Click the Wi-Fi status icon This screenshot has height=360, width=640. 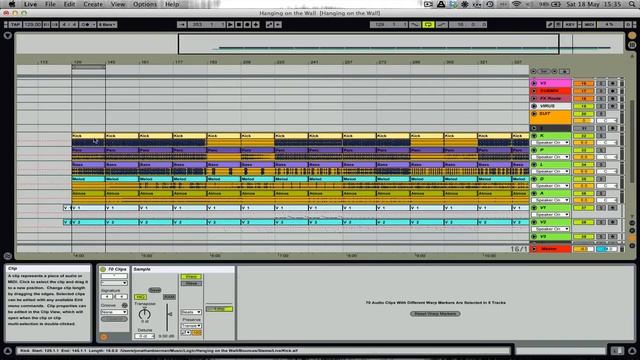click(516, 4)
